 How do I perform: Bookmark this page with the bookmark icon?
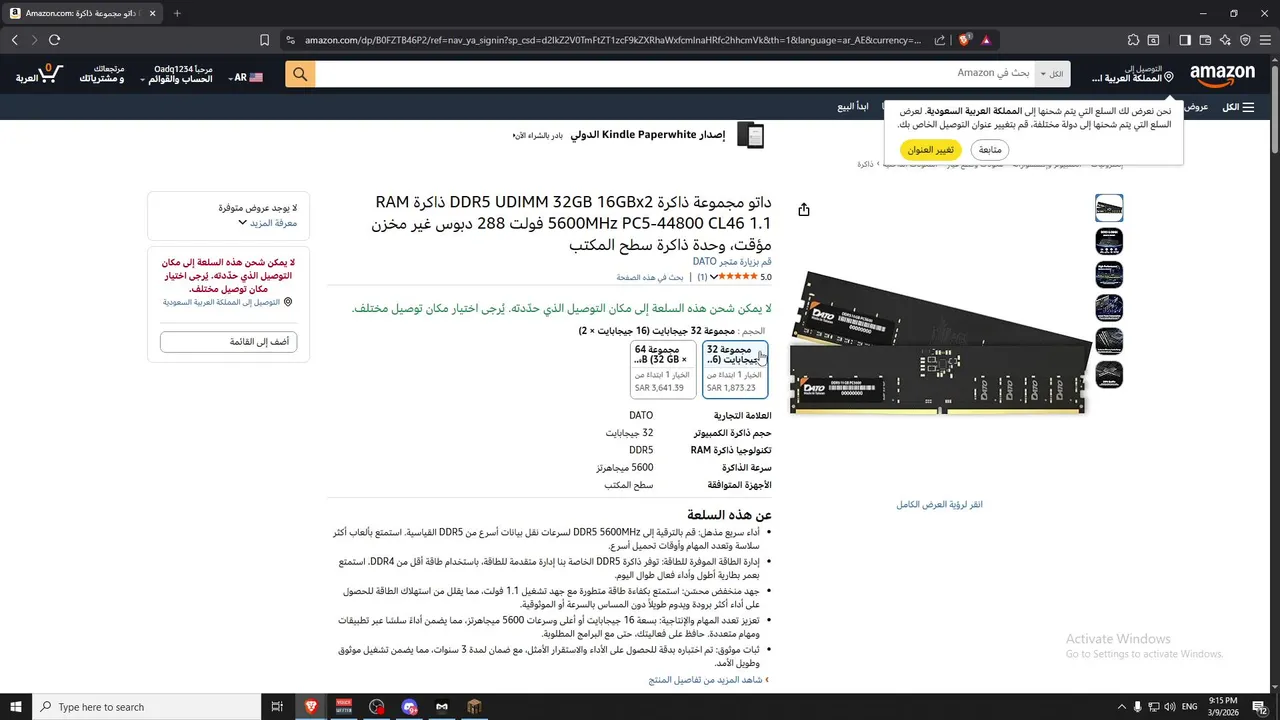click(264, 40)
